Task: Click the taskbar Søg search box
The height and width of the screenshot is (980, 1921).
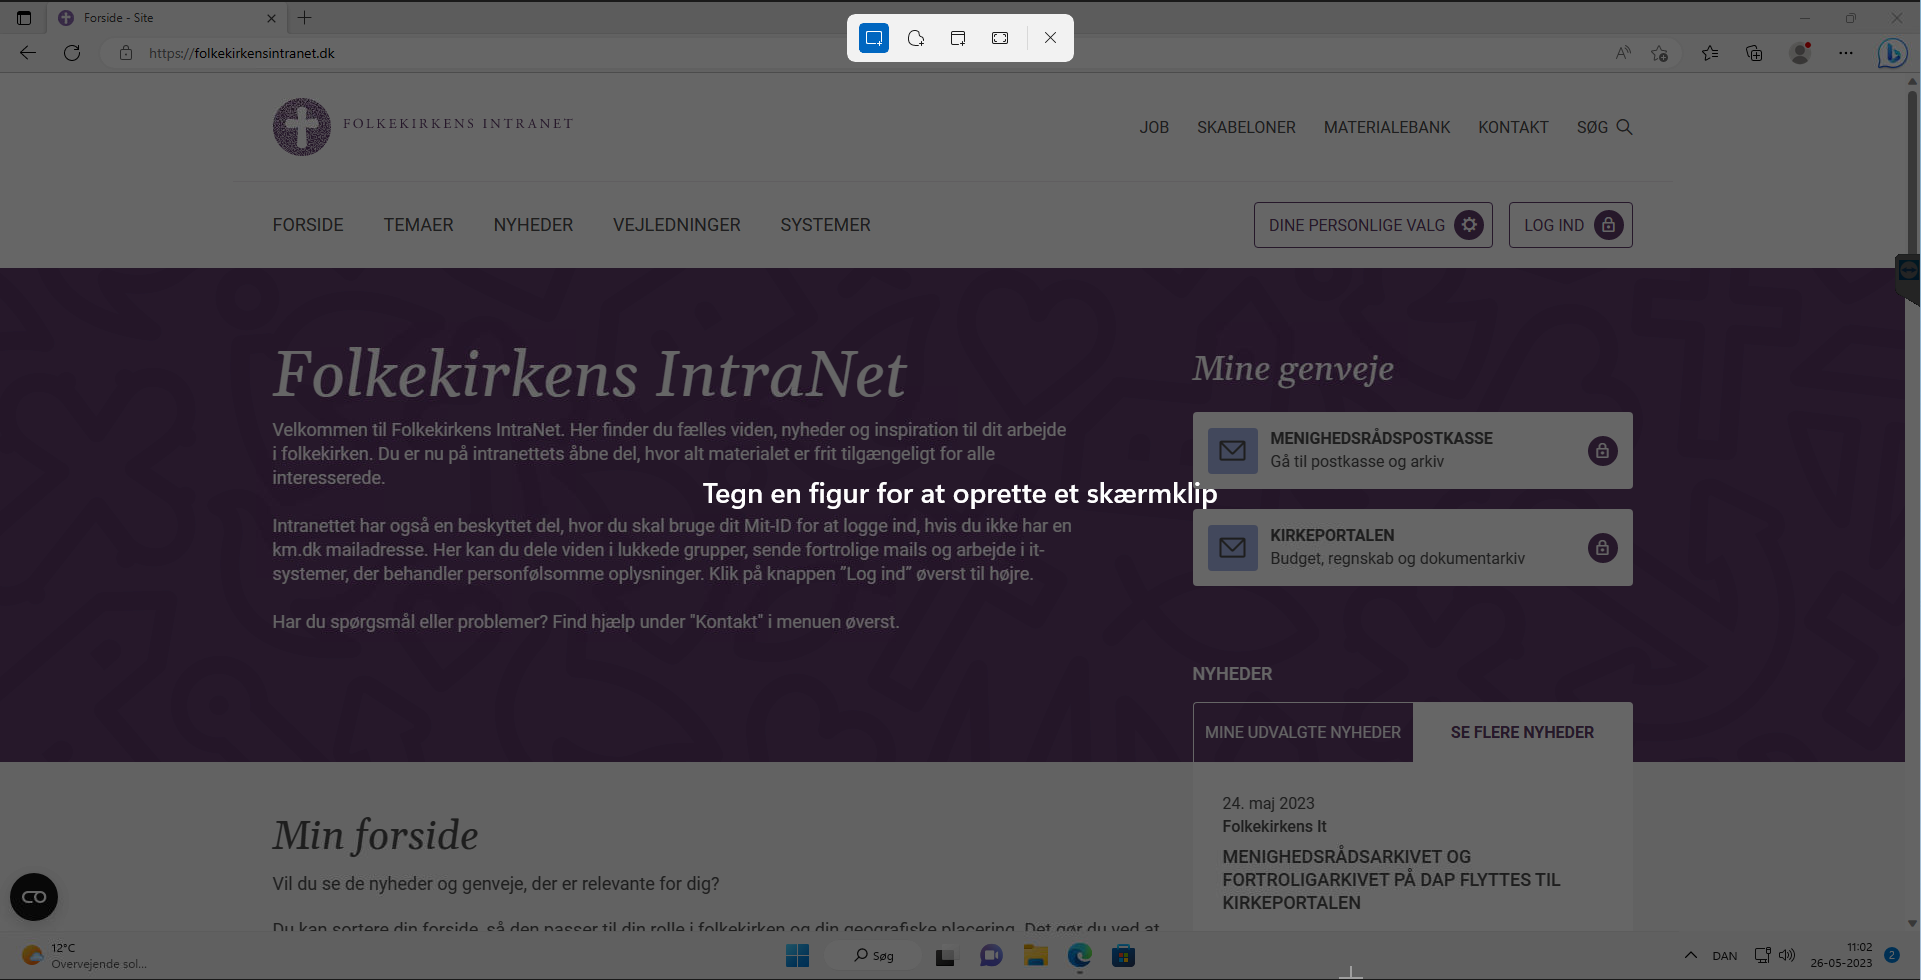Action: pos(874,956)
